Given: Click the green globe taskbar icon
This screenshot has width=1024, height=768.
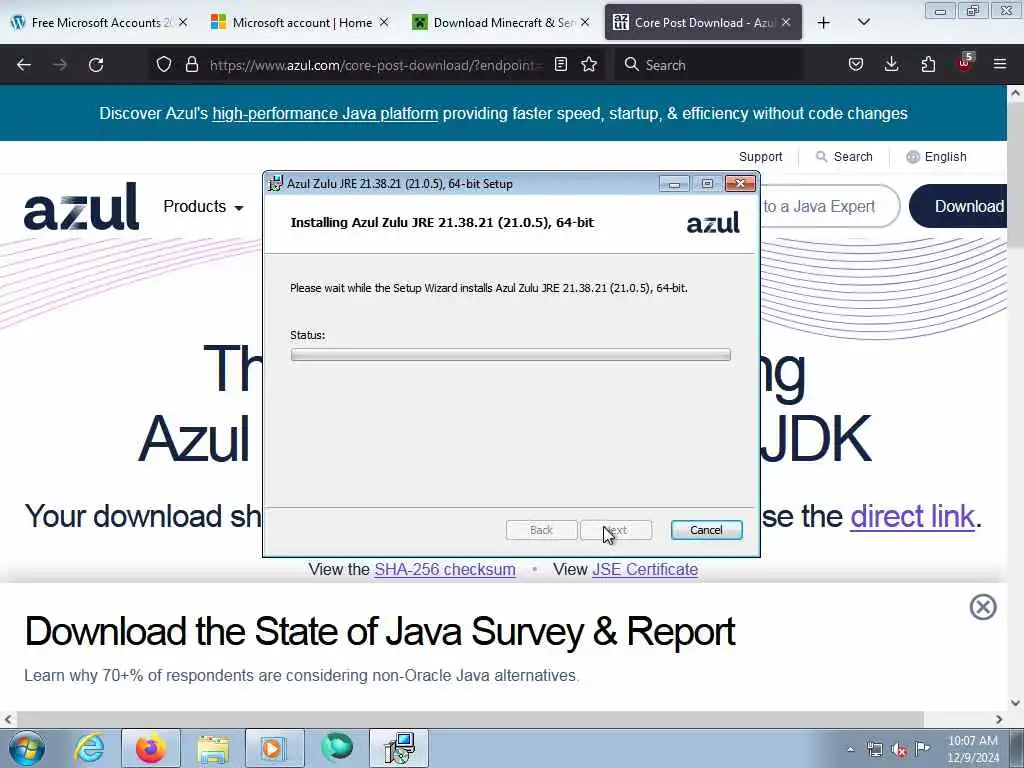Looking at the screenshot, I should 337,747.
